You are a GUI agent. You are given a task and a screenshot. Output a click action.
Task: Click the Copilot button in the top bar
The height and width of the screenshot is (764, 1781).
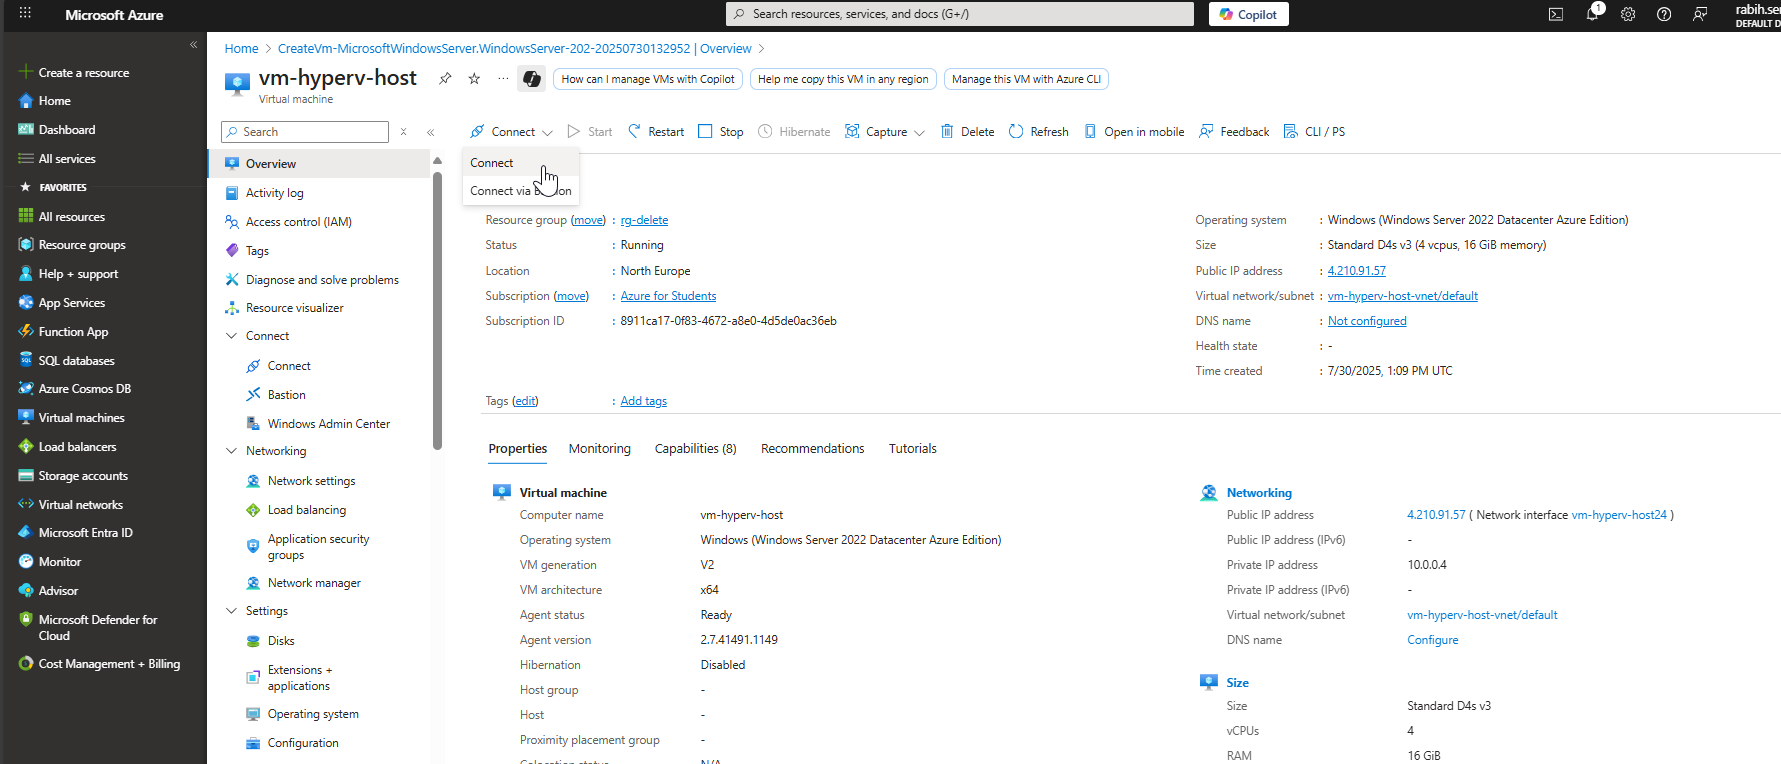[1248, 14]
